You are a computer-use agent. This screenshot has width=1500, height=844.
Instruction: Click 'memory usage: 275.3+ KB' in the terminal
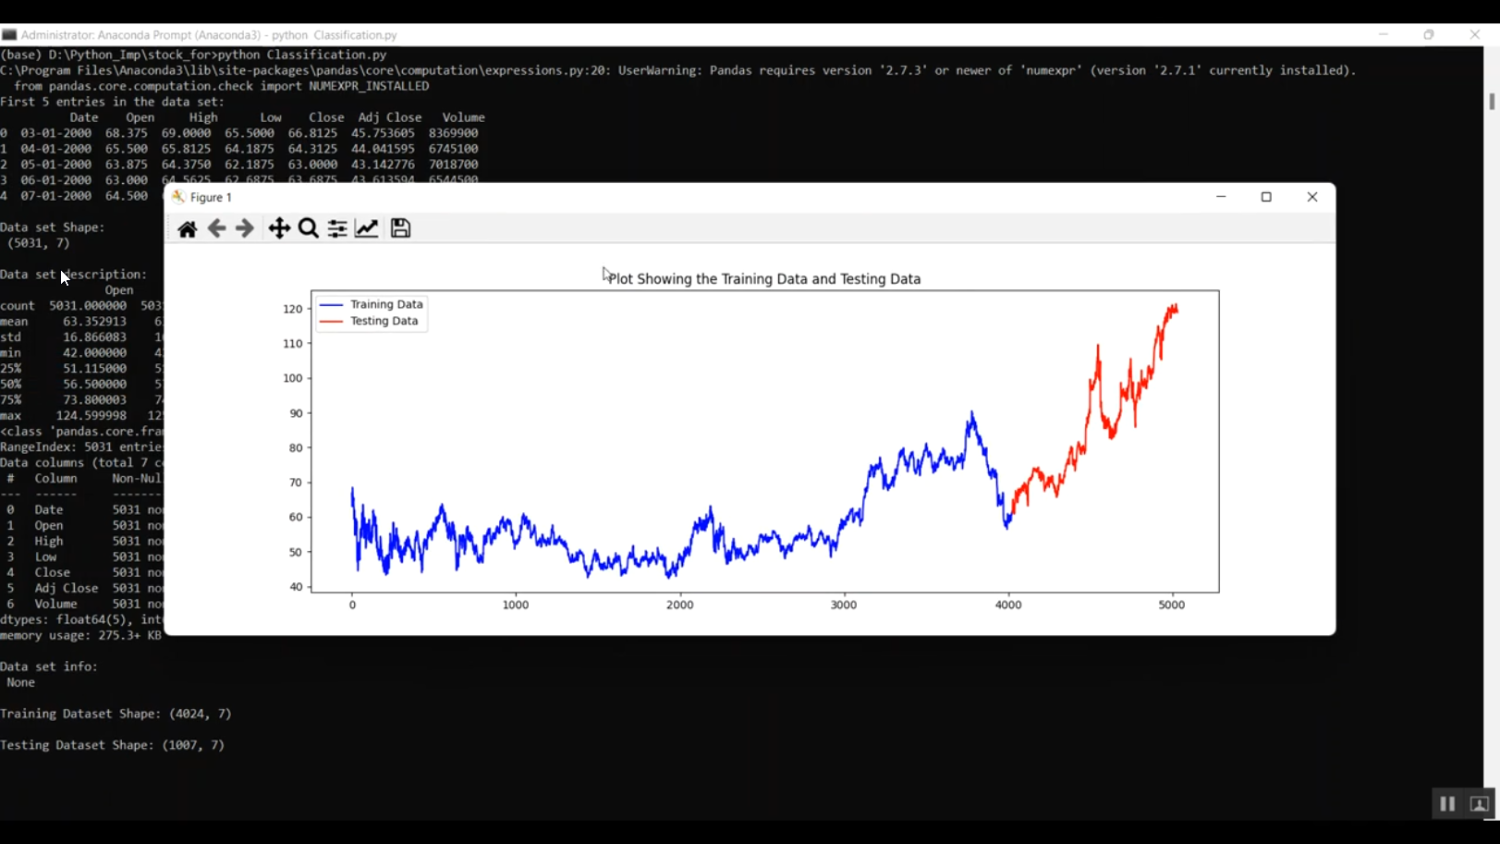coord(81,636)
